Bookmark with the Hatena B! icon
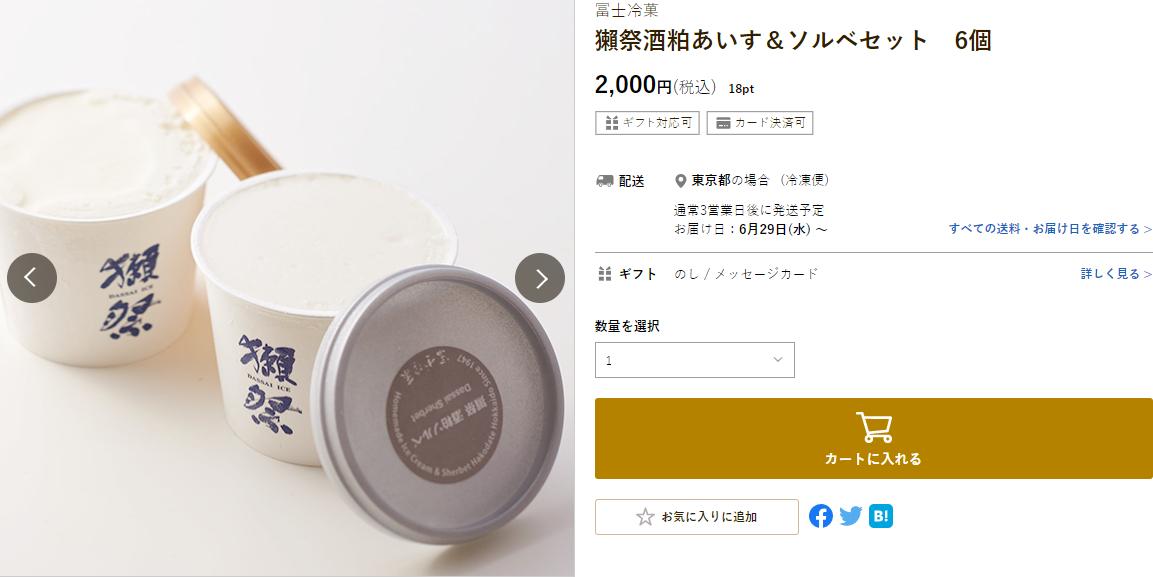This screenshot has width=1153, height=577. pos(881,516)
